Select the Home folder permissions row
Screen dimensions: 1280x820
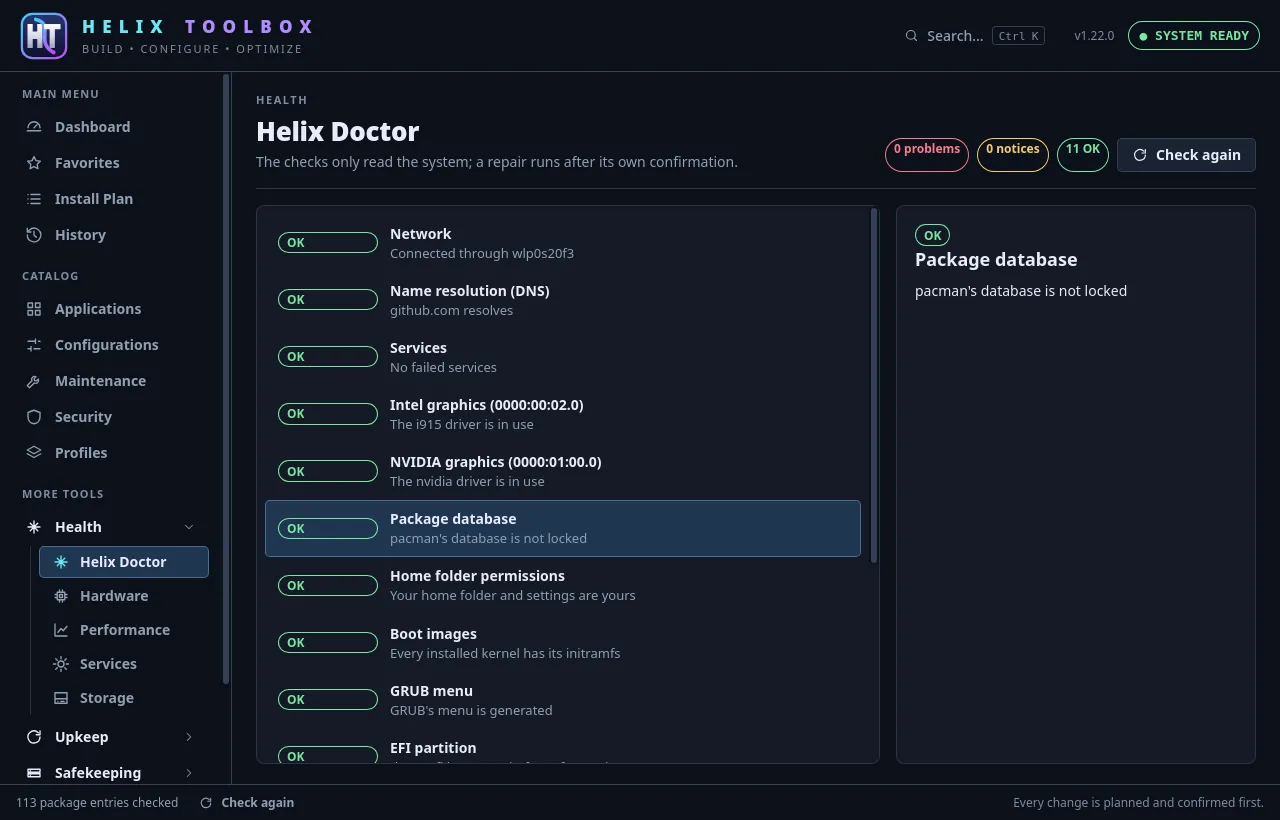563,585
